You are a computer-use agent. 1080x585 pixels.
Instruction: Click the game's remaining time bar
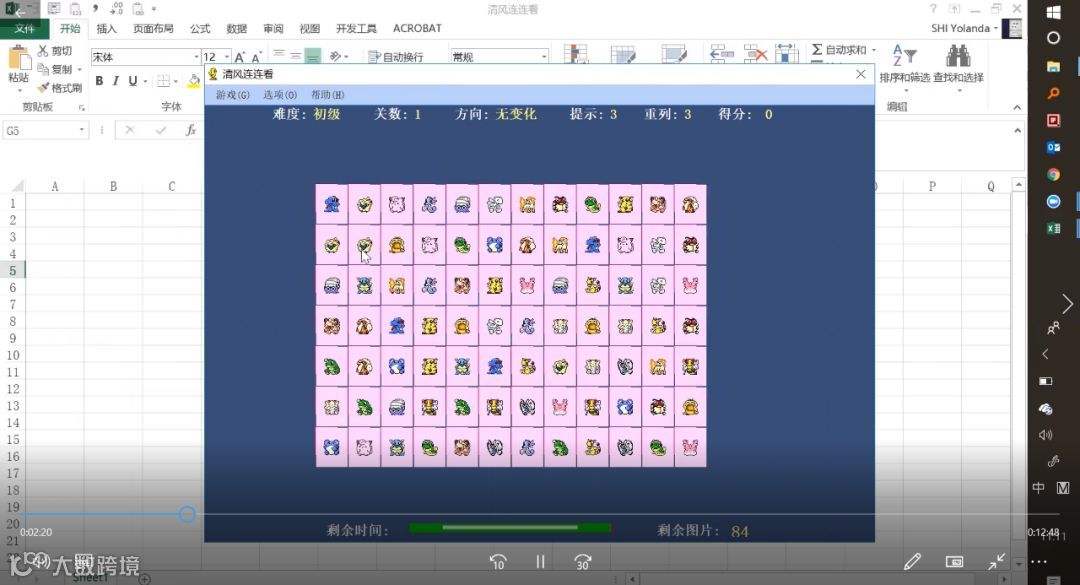click(510, 528)
